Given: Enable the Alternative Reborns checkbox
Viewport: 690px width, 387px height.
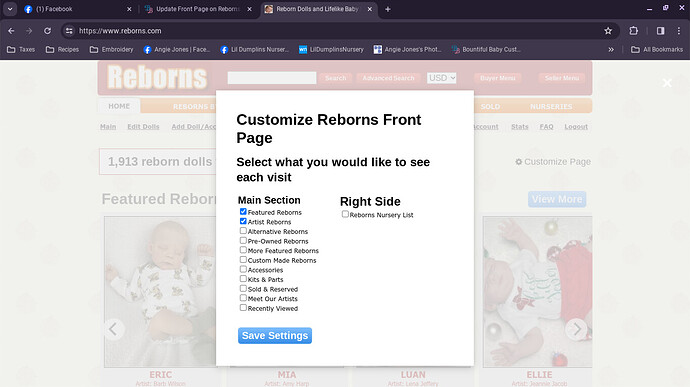Looking at the screenshot, I should pos(243,231).
